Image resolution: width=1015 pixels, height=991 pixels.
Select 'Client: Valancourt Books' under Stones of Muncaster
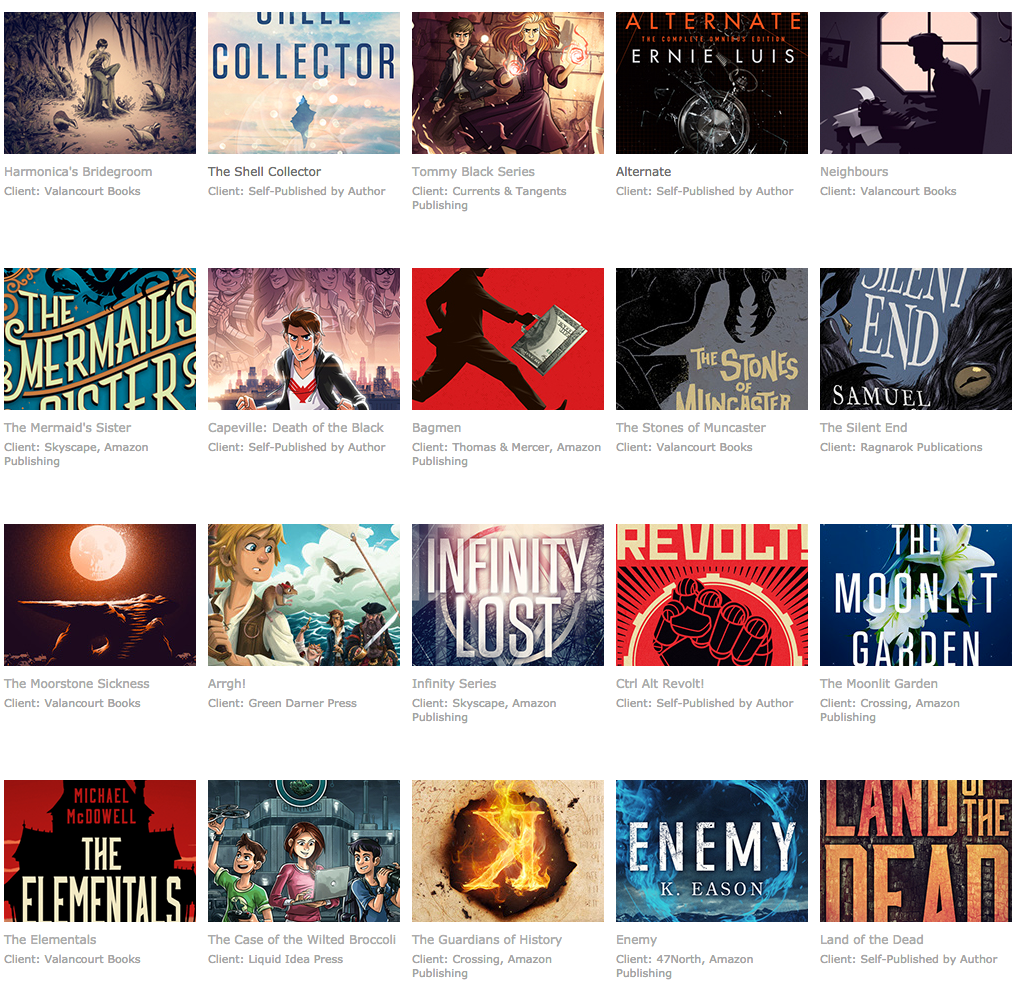tap(684, 447)
